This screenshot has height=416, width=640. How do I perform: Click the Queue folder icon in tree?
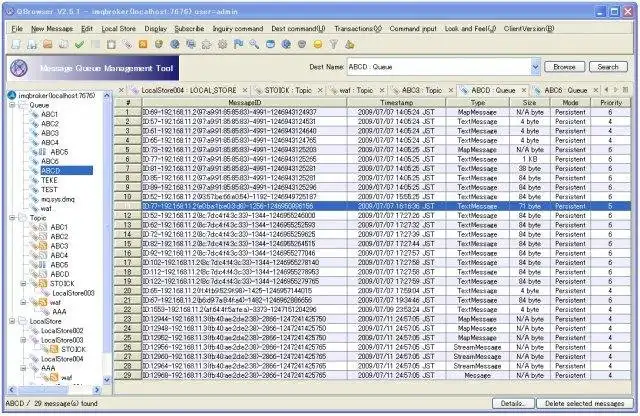click(22, 105)
